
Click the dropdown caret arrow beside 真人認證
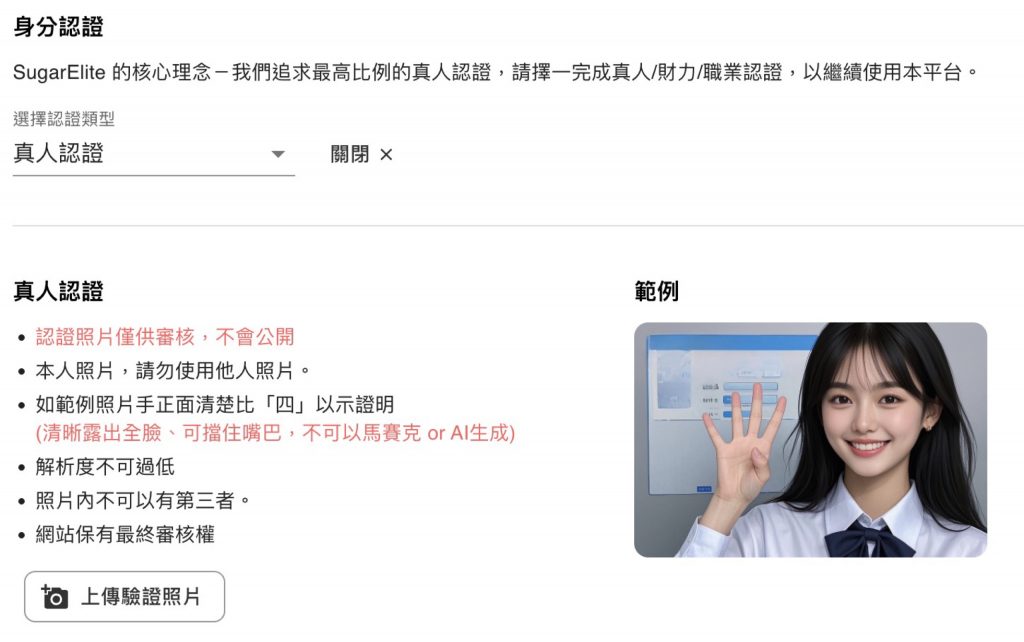(278, 154)
